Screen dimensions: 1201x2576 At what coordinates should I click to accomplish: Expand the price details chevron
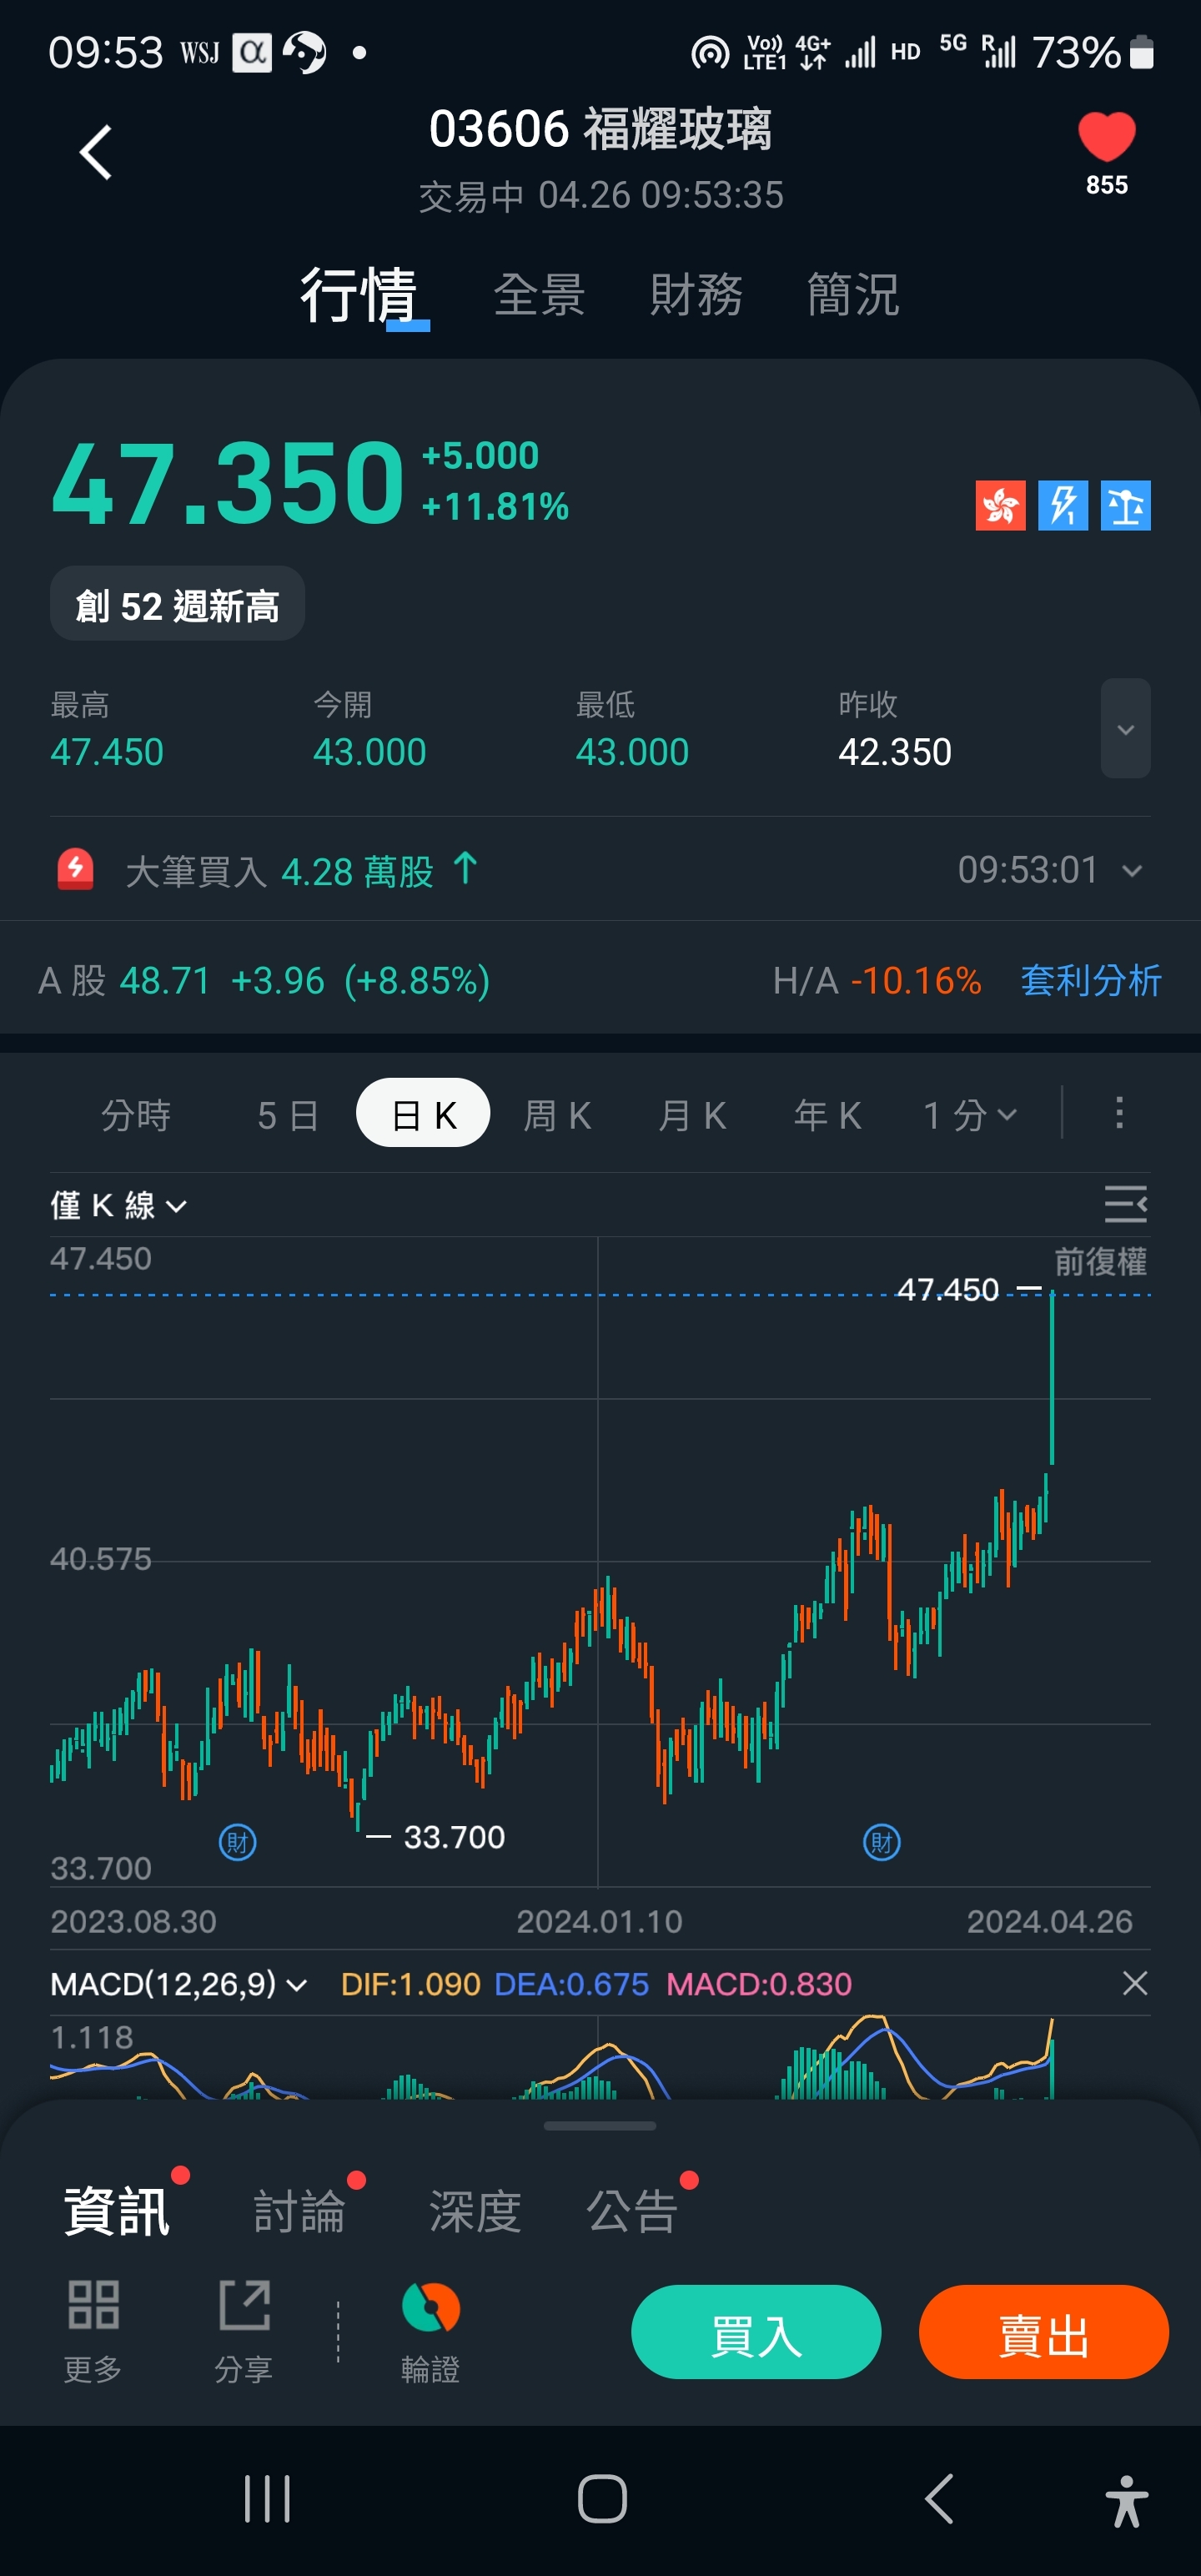(x=1125, y=729)
